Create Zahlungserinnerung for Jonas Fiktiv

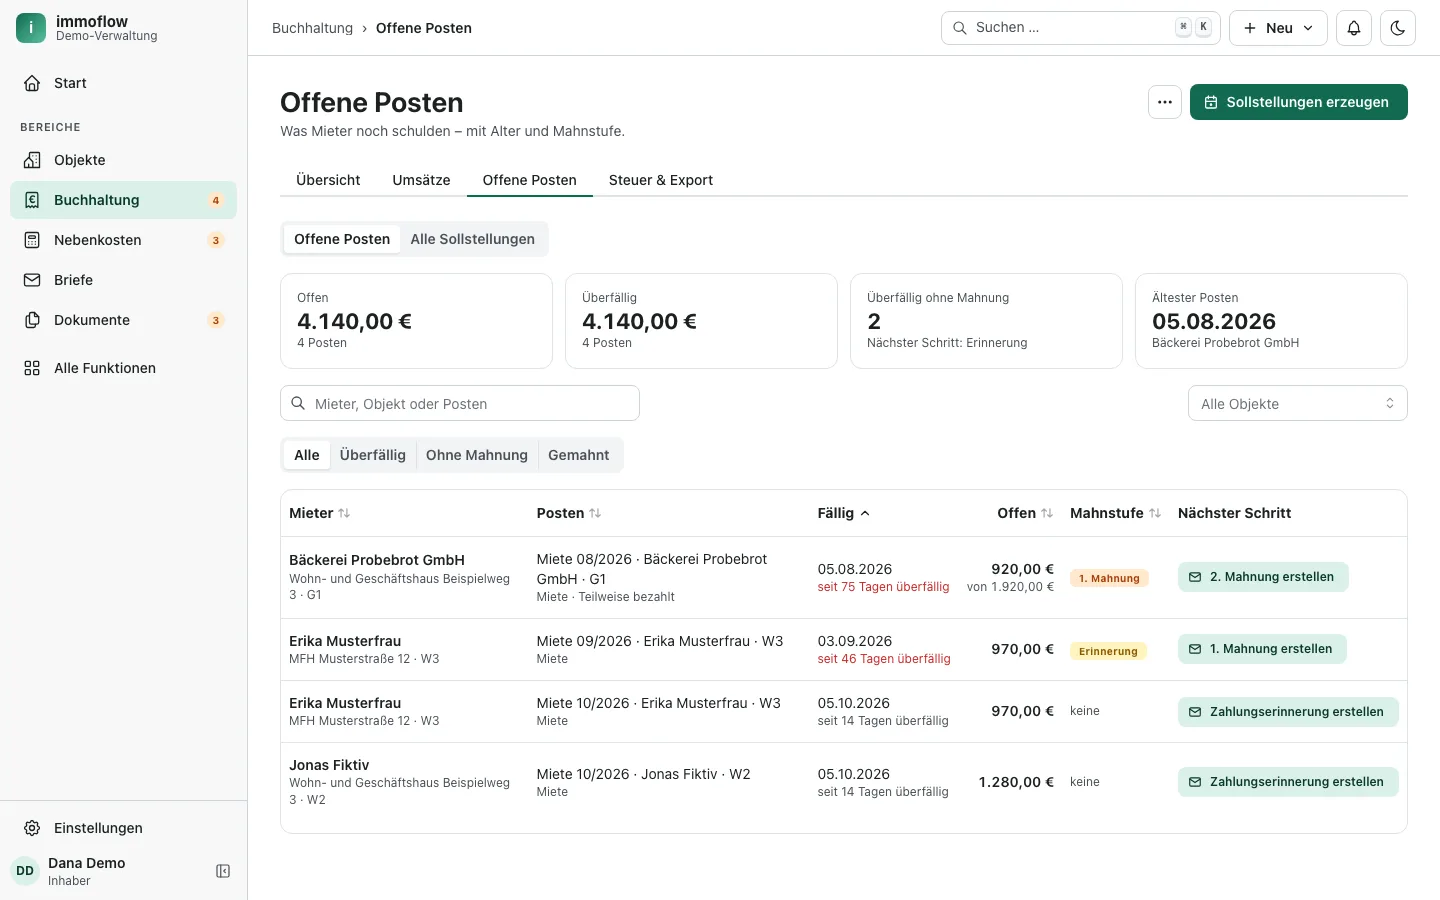pyautogui.click(x=1288, y=782)
